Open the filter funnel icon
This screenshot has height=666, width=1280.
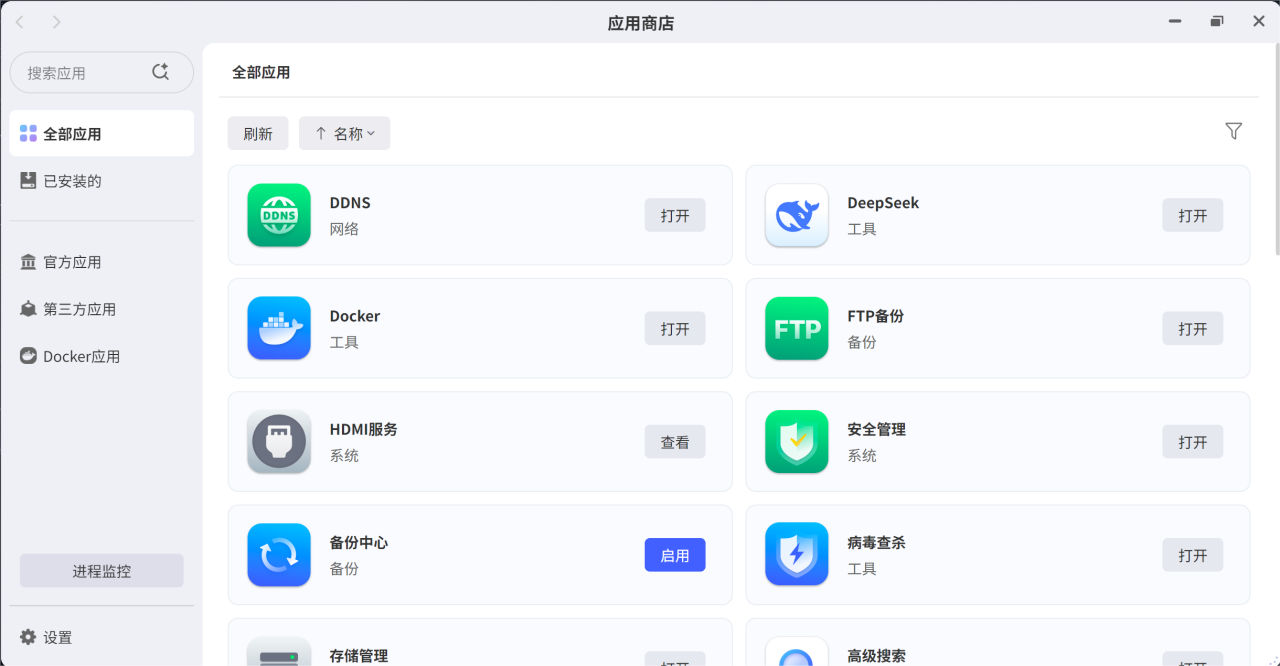coord(1233,132)
